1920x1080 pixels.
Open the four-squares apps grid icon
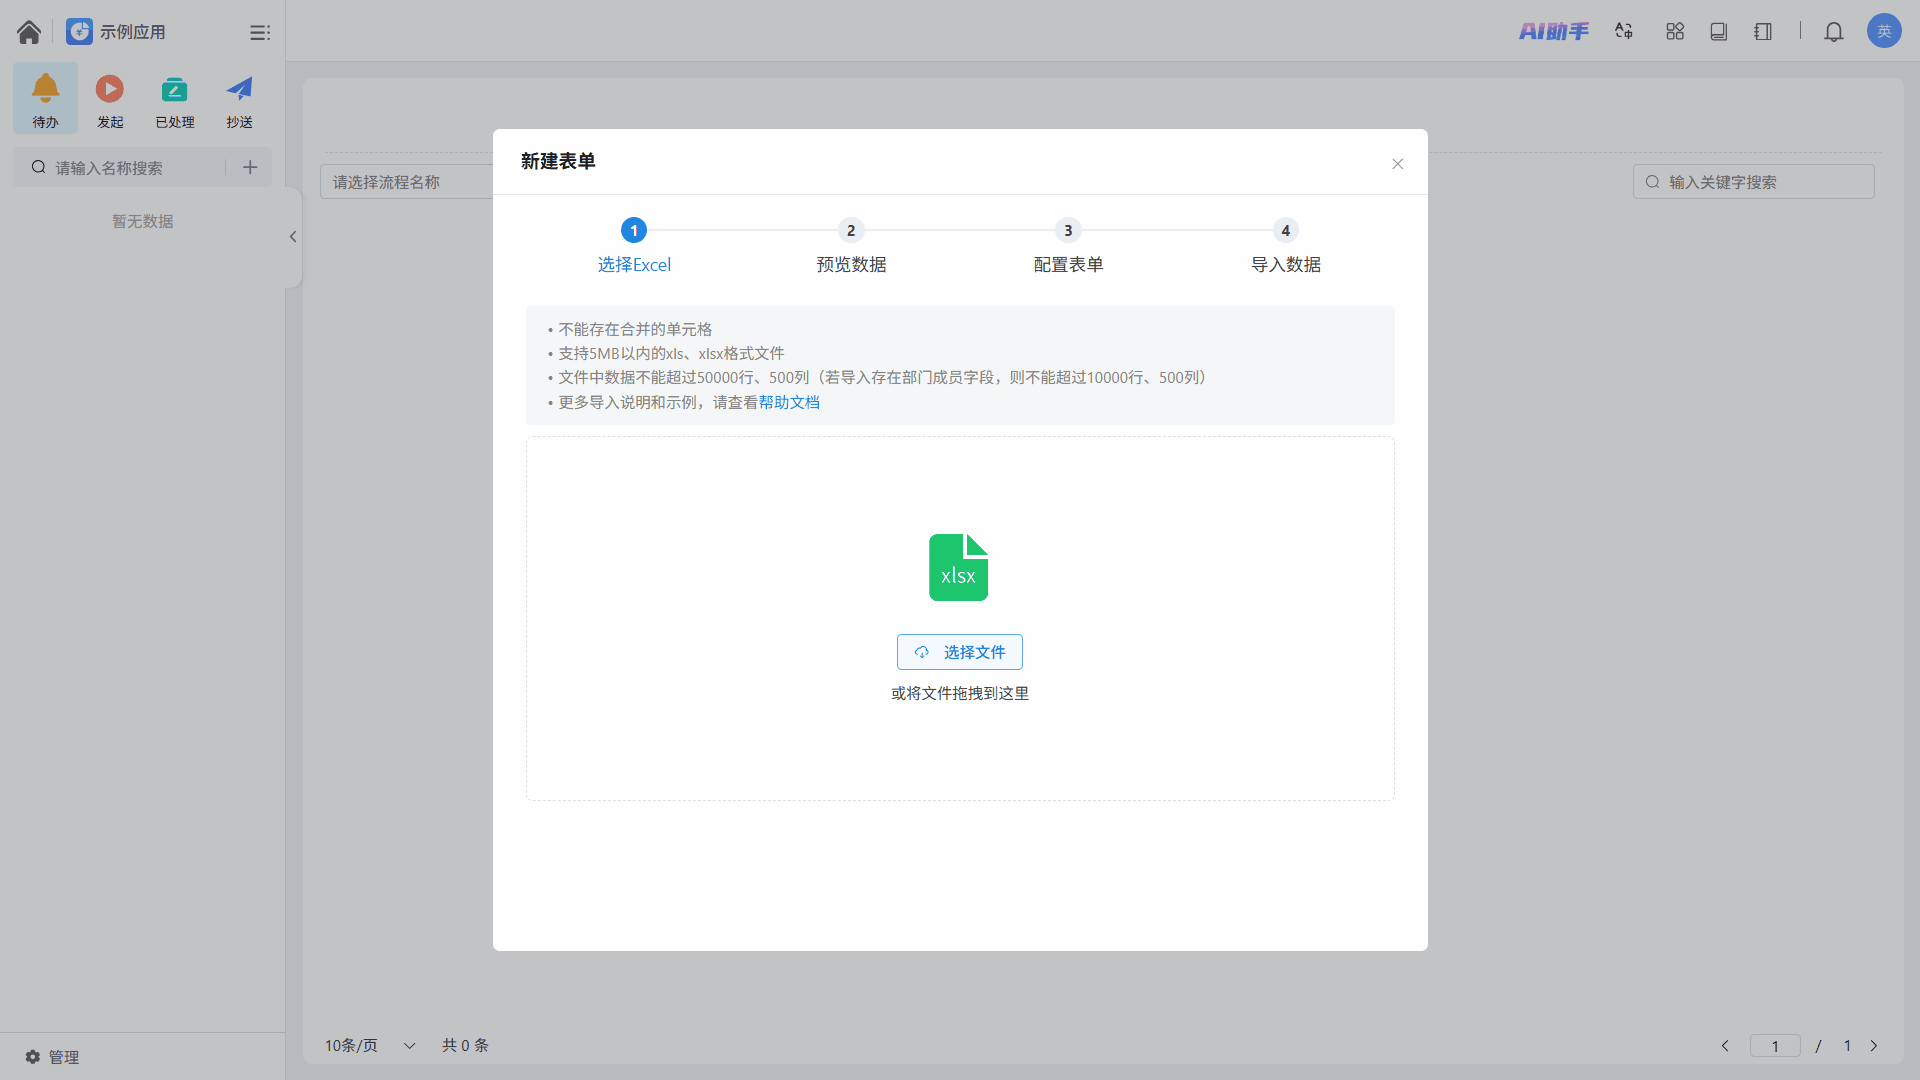(1675, 32)
